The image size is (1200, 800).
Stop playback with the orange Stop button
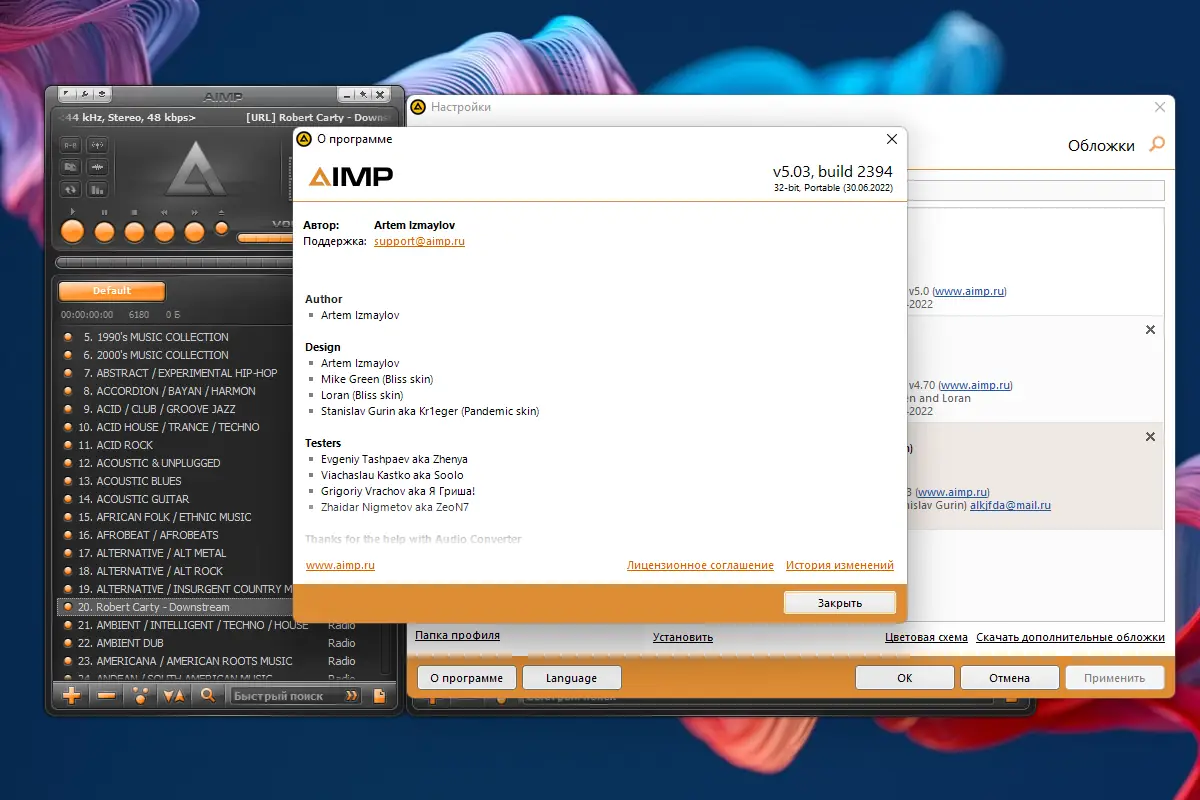134,232
